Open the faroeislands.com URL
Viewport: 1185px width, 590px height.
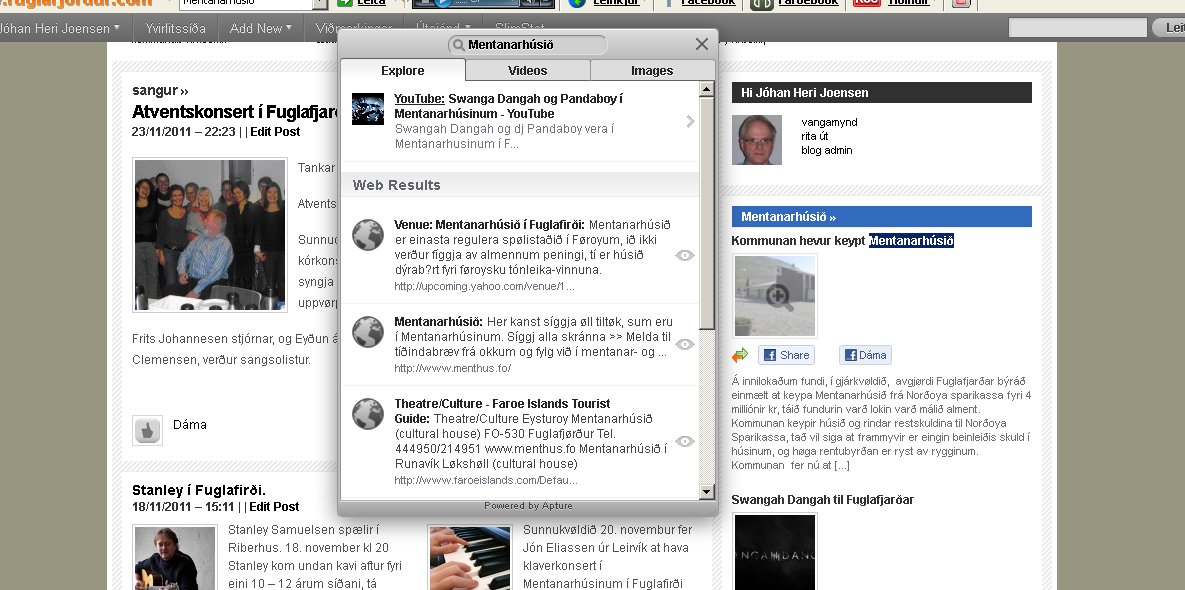click(486, 480)
